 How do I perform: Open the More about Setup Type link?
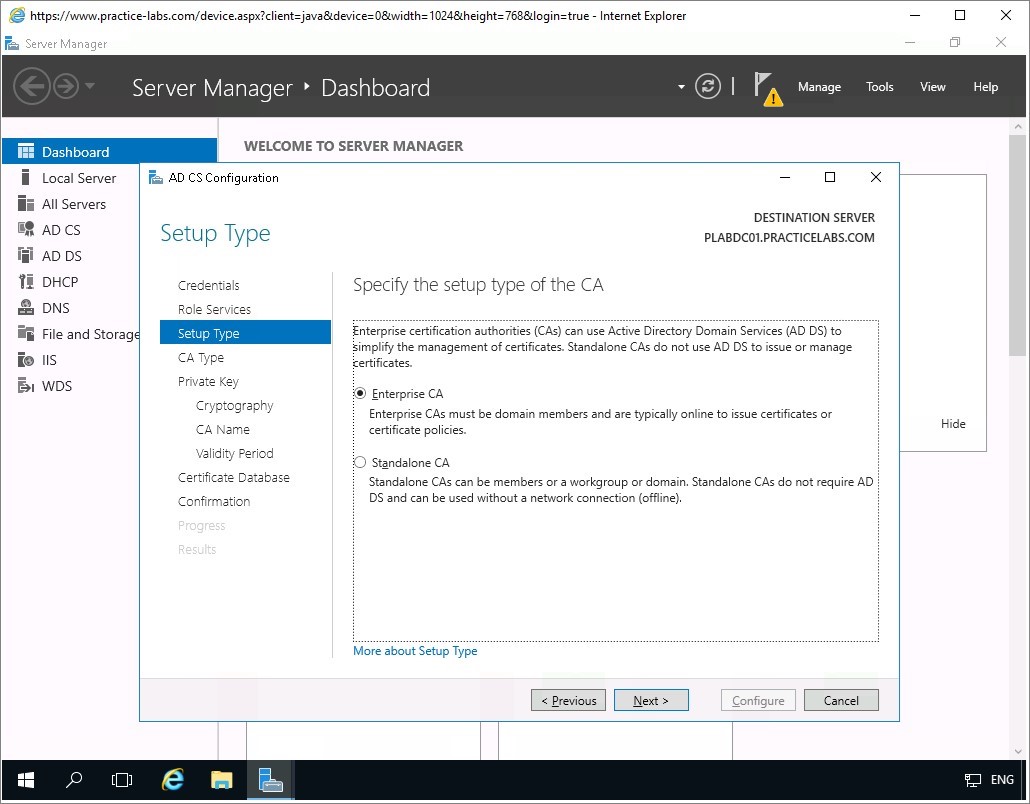tap(415, 651)
